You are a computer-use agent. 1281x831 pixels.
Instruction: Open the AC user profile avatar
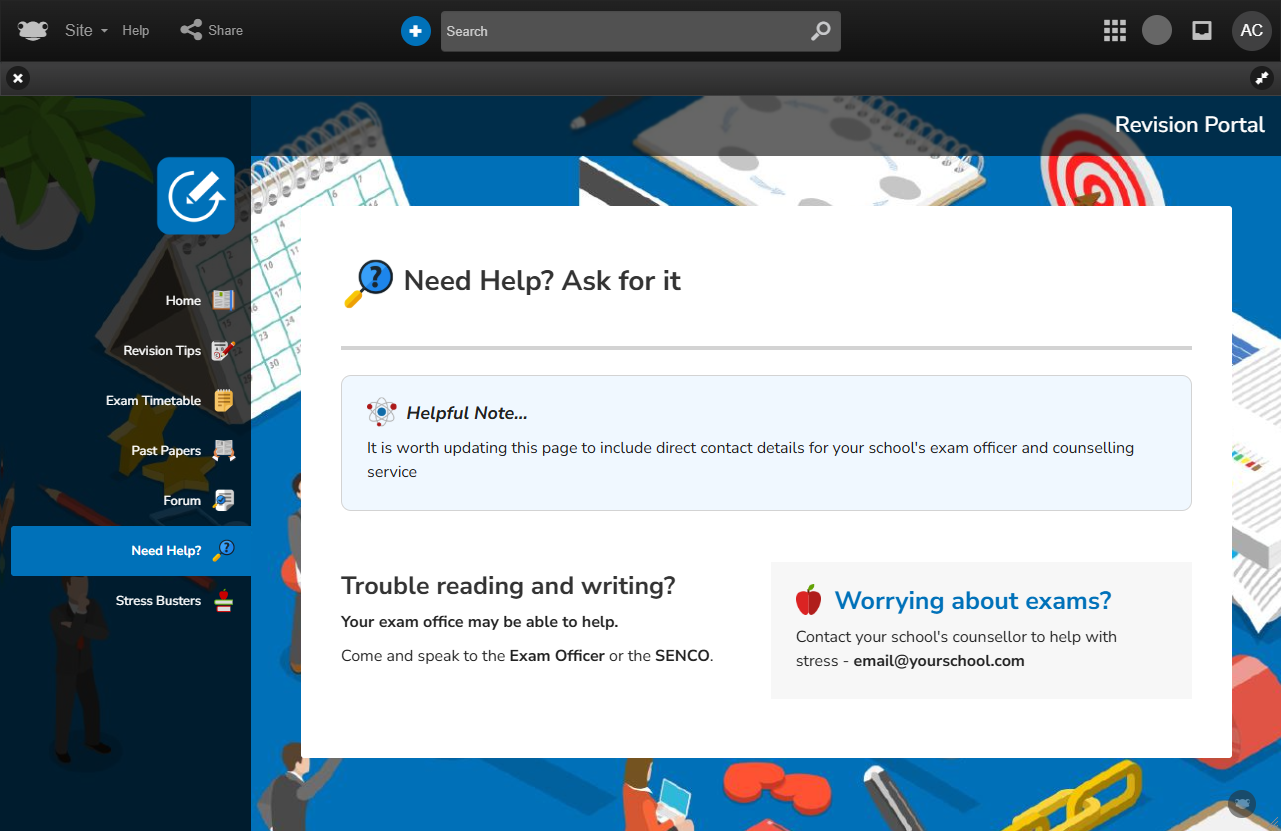click(x=1251, y=31)
